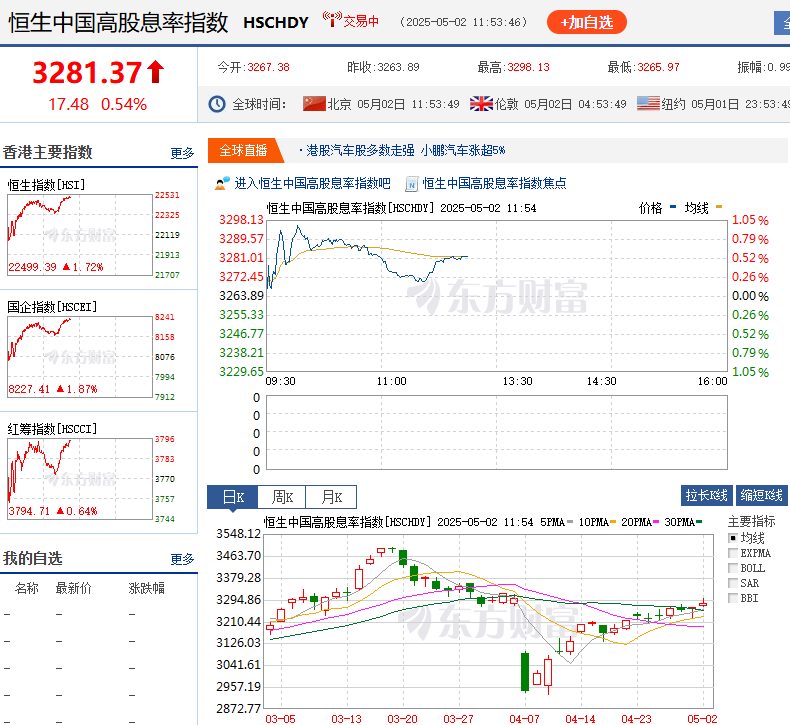Image resolution: width=790 pixels, height=725 pixels.
Task: Click the 最新价 column header
Action: (x=74, y=588)
